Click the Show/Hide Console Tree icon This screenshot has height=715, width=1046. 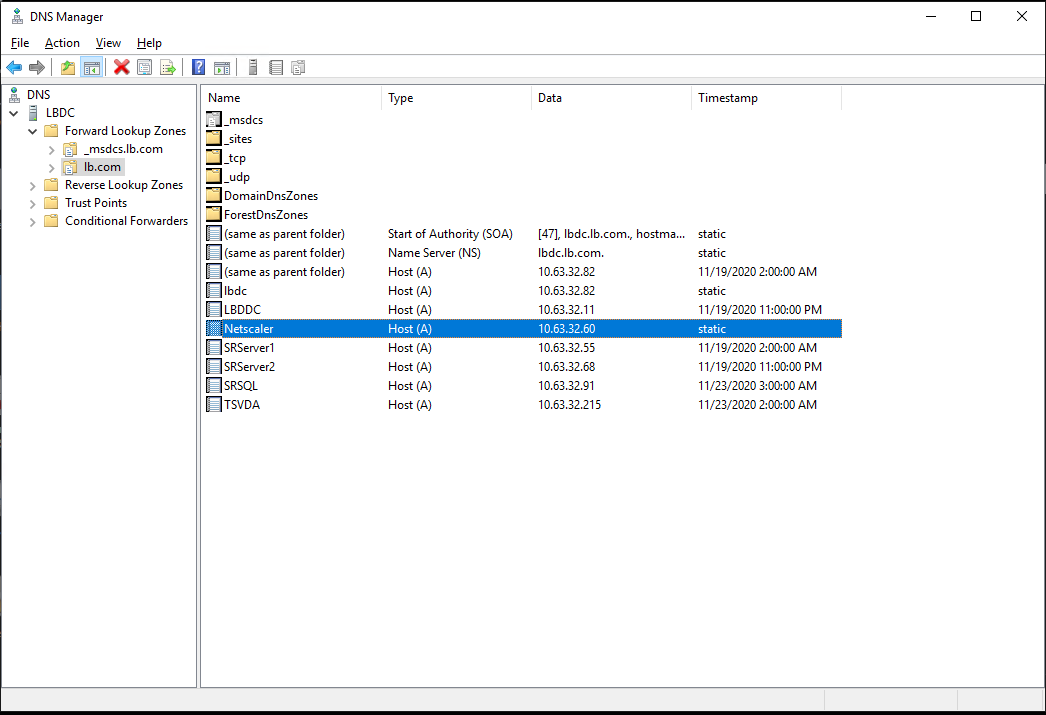click(x=91, y=67)
